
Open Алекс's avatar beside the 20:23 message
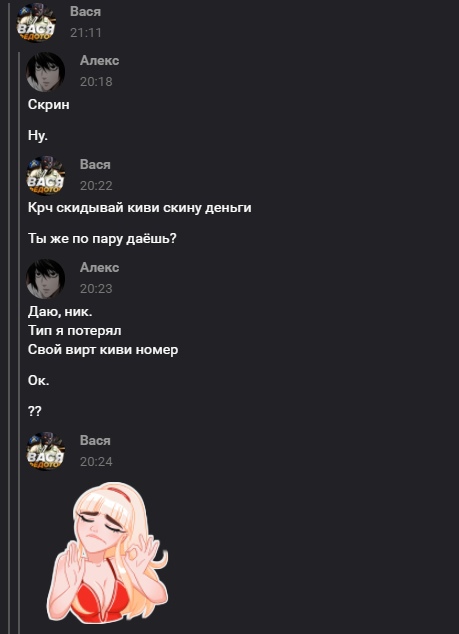click(x=46, y=279)
